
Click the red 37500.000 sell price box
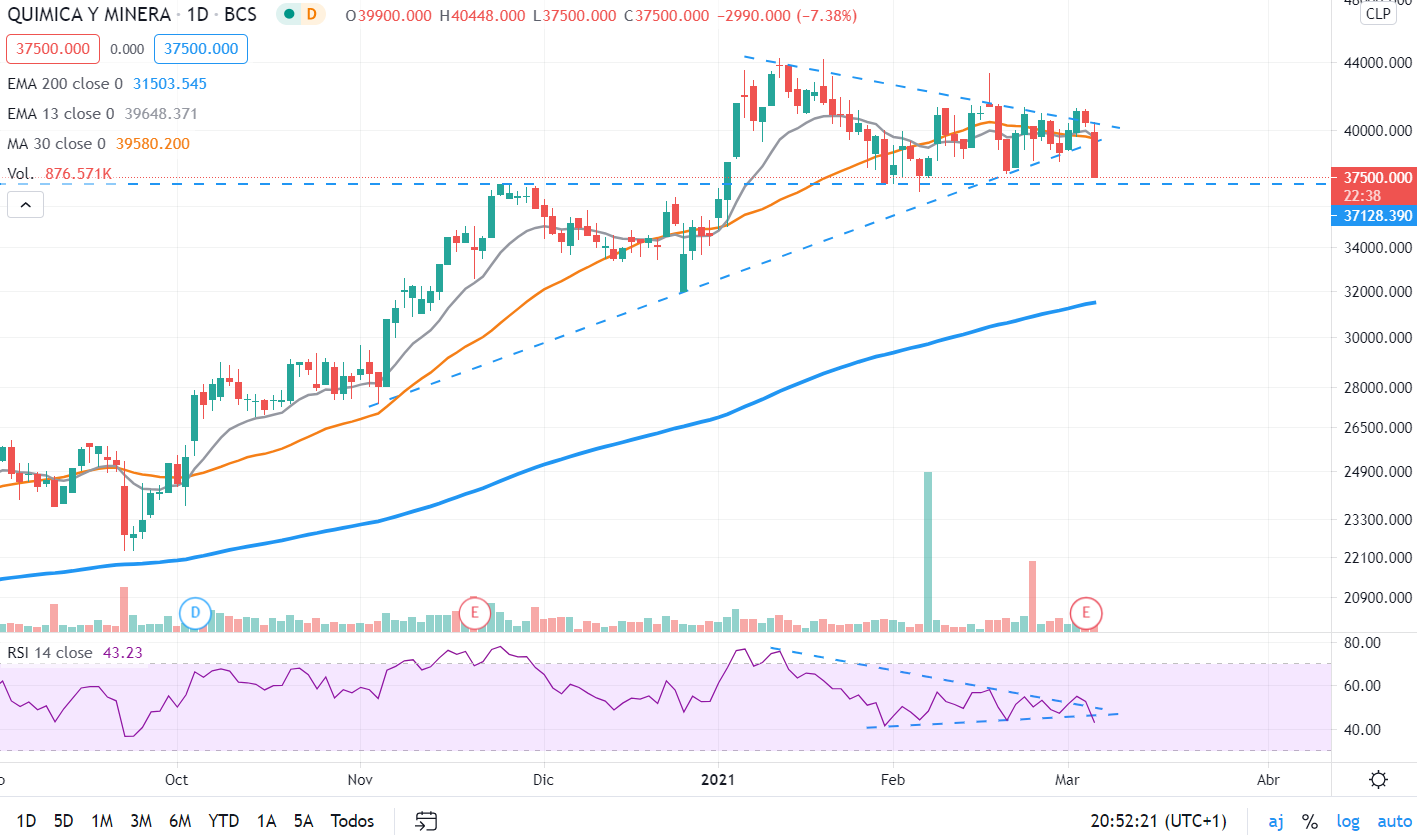(x=52, y=48)
